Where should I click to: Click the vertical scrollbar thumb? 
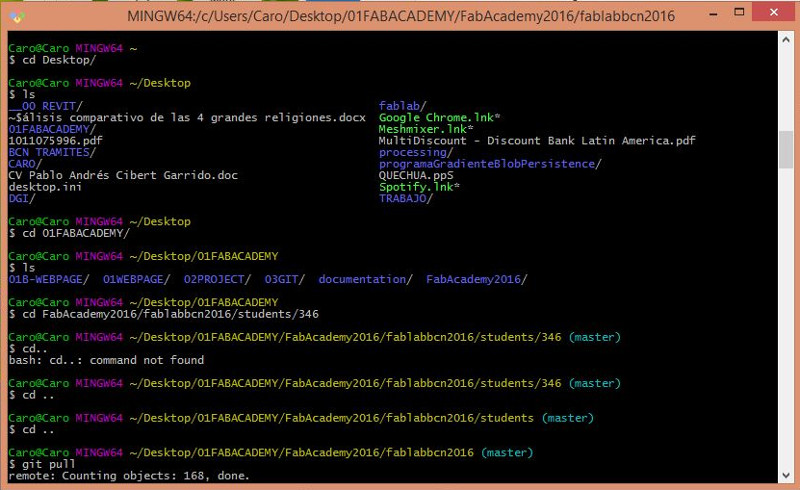(x=786, y=150)
